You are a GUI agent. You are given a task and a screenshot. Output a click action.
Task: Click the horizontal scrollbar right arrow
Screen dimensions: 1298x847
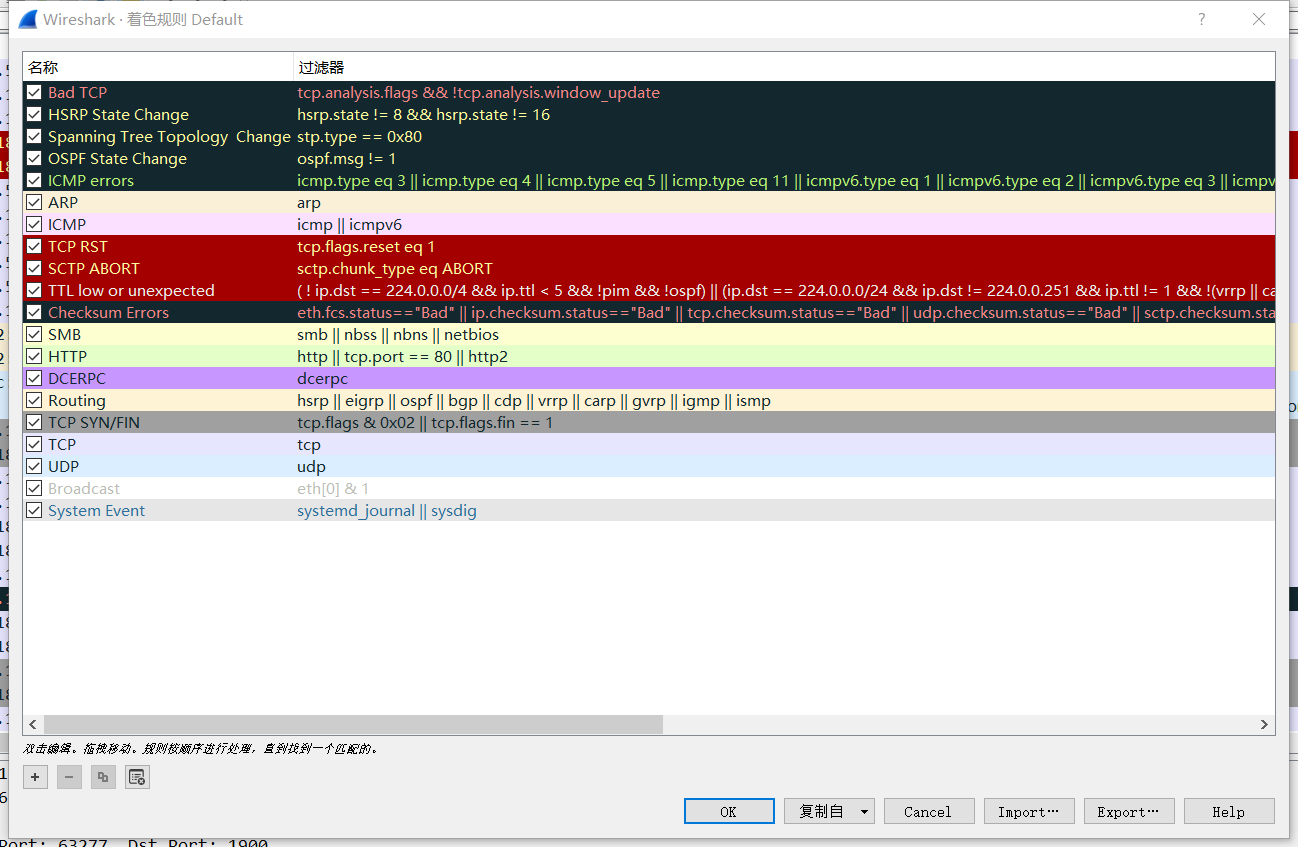pyautogui.click(x=1264, y=724)
